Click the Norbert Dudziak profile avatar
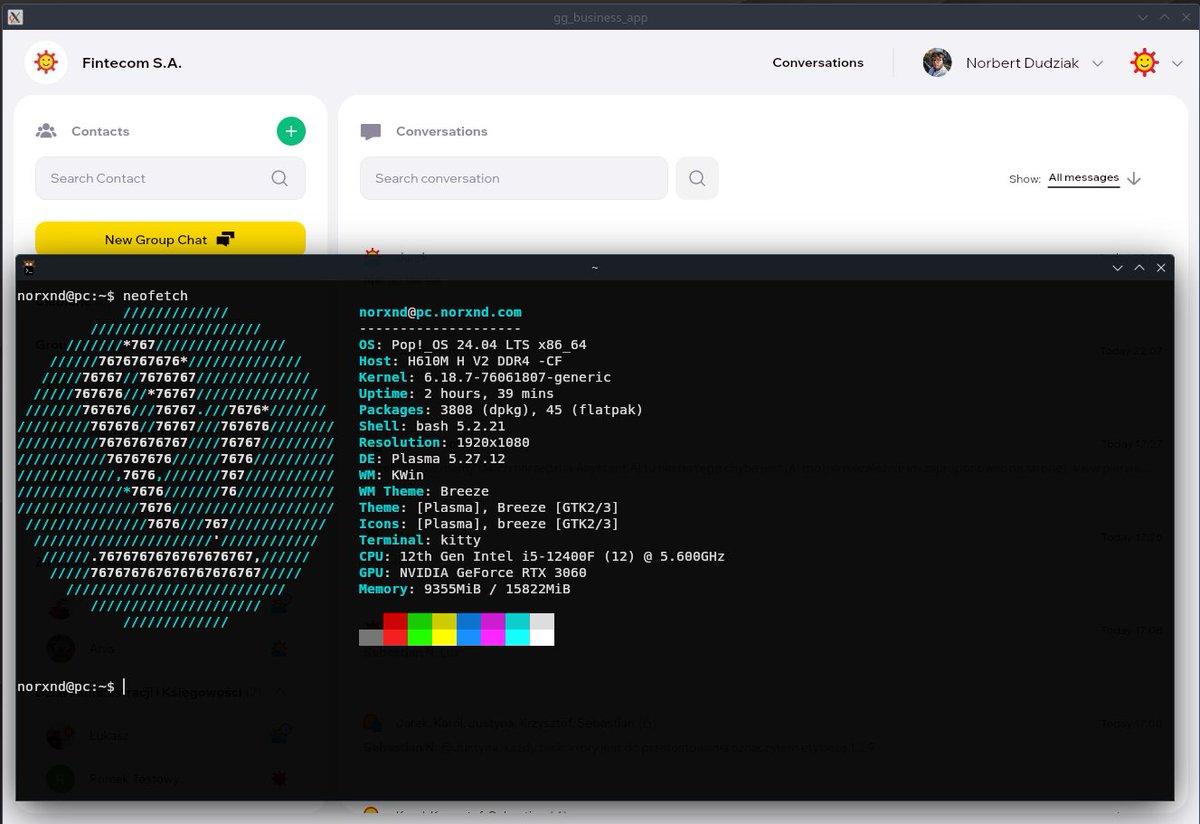Image resolution: width=1200 pixels, height=824 pixels. tap(937, 63)
